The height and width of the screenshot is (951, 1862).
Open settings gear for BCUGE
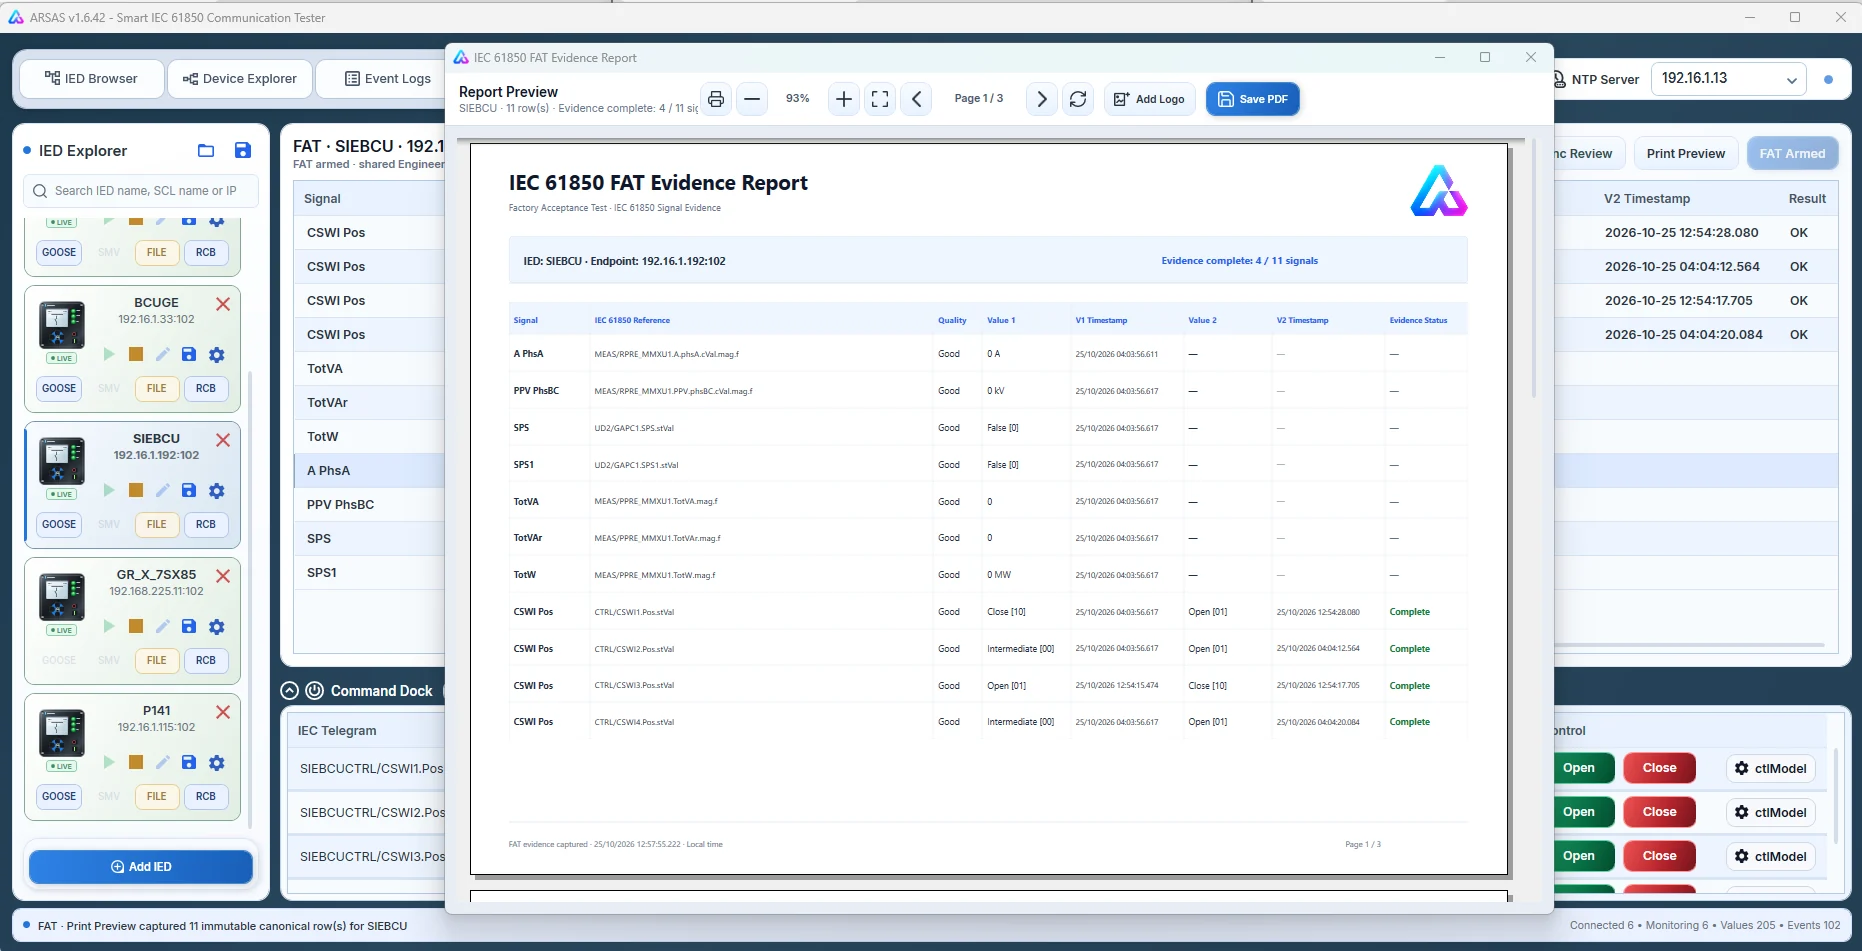pyautogui.click(x=217, y=354)
